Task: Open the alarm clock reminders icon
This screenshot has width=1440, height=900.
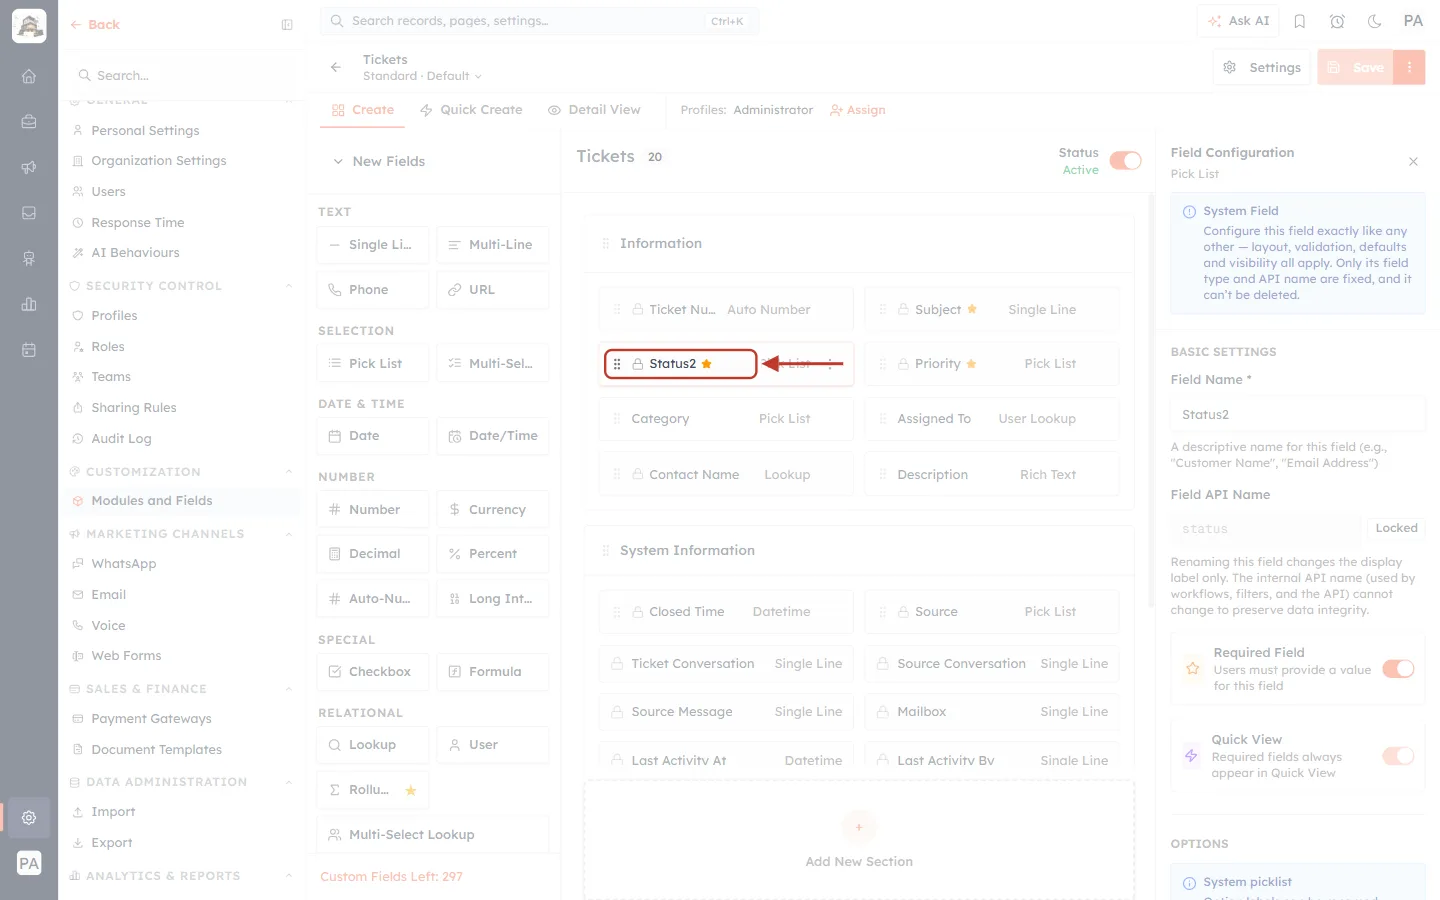Action: tap(1337, 21)
